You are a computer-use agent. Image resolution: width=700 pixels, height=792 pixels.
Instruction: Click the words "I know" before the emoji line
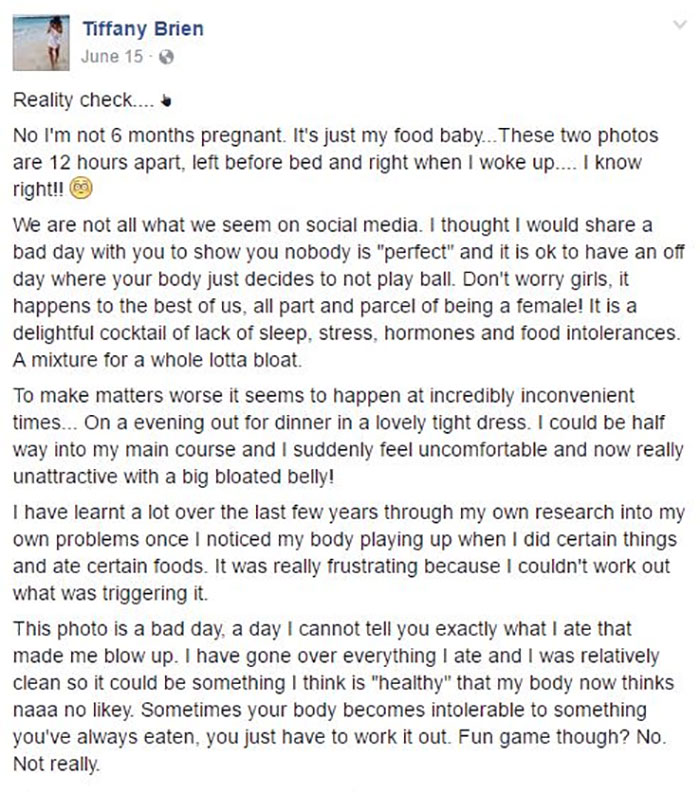tap(612, 163)
